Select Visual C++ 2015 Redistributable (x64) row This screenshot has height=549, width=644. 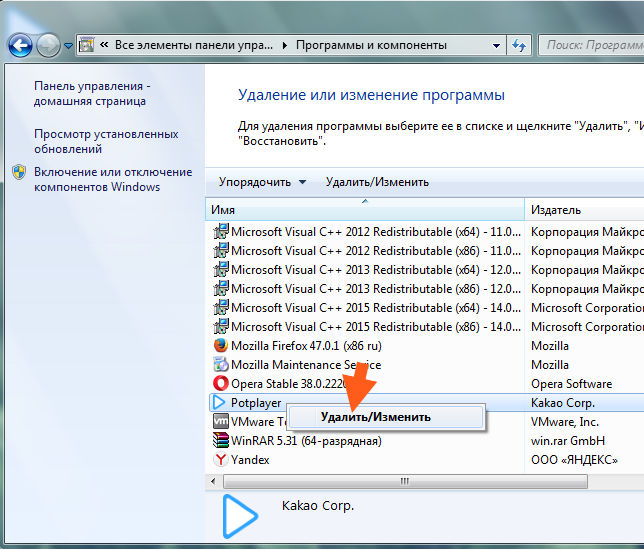[425, 308]
